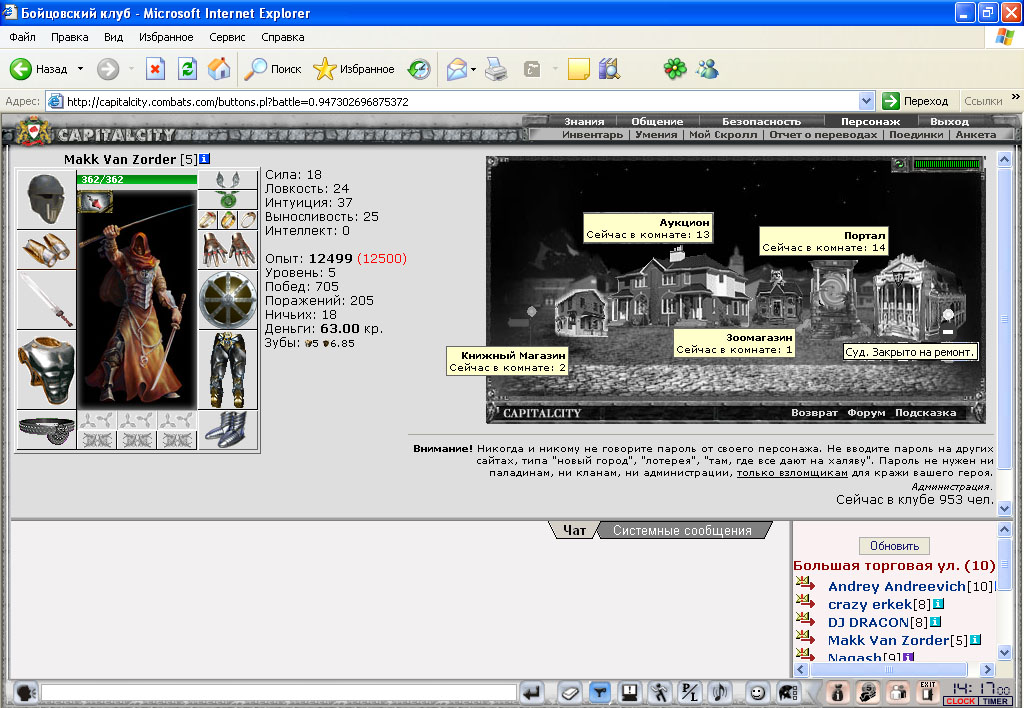Open the Избранное favorites pane
1024x708 pixels.
[x=353, y=69]
